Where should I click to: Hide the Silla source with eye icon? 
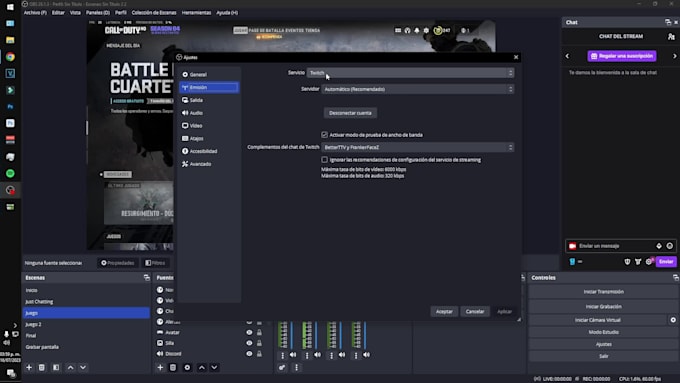249,343
